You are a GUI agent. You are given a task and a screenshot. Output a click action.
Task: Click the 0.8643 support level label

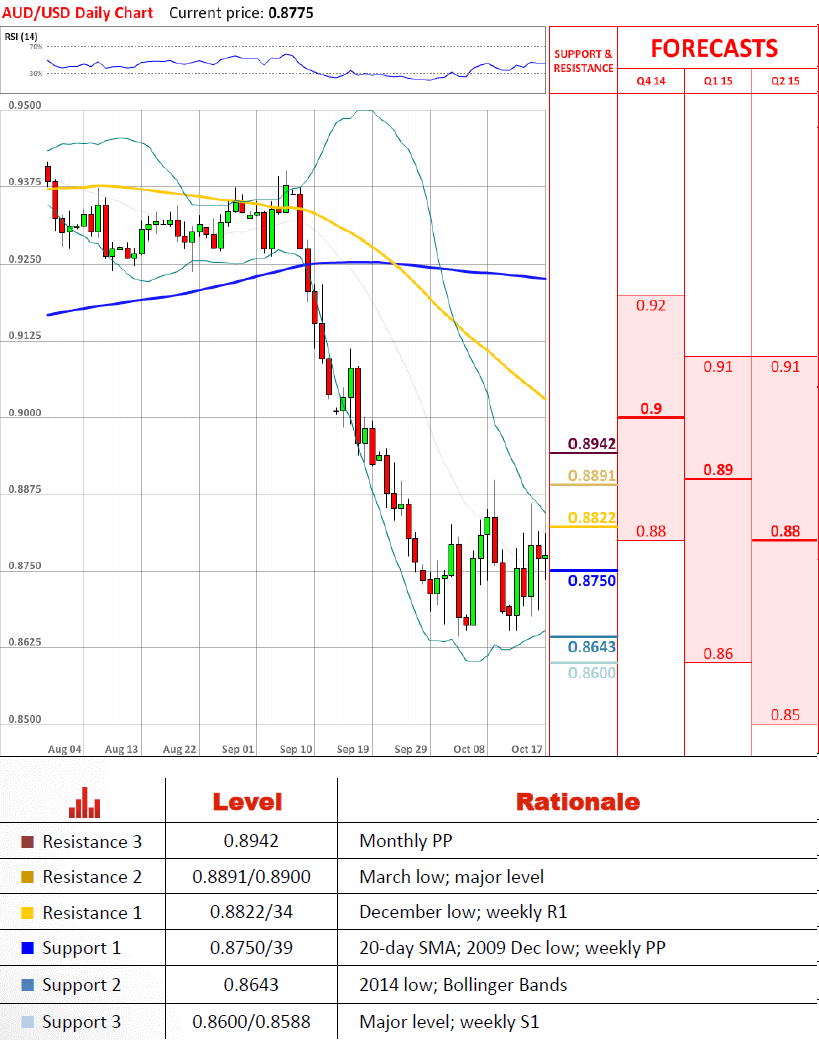[592, 647]
